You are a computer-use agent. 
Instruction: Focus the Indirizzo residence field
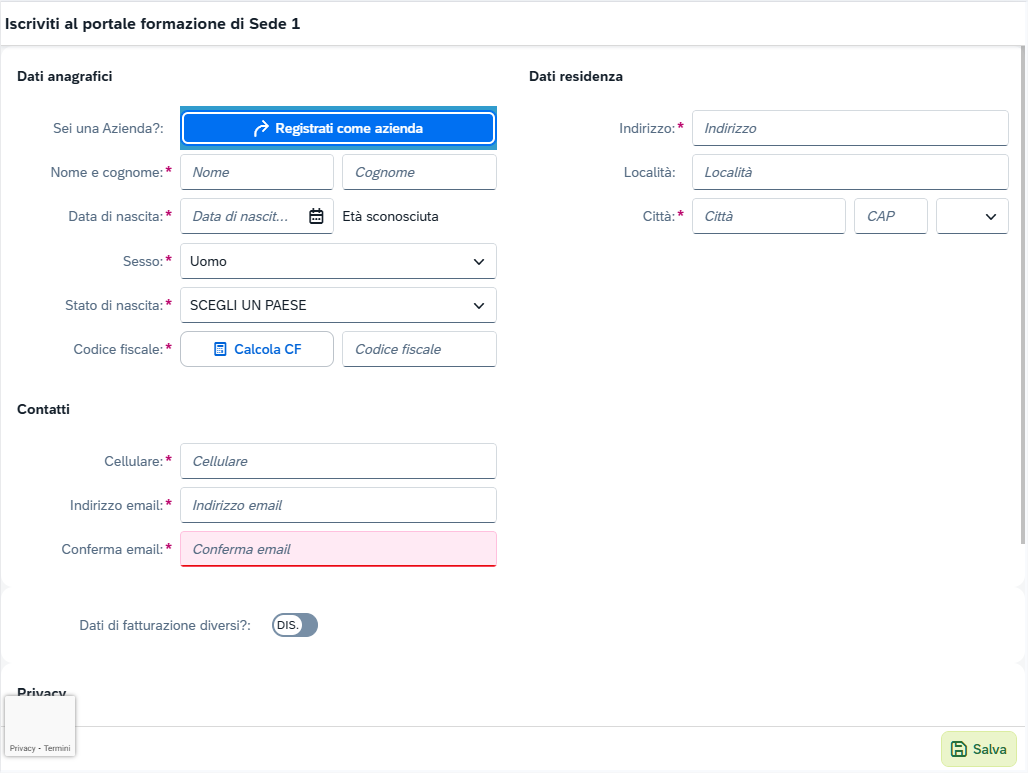(x=850, y=128)
